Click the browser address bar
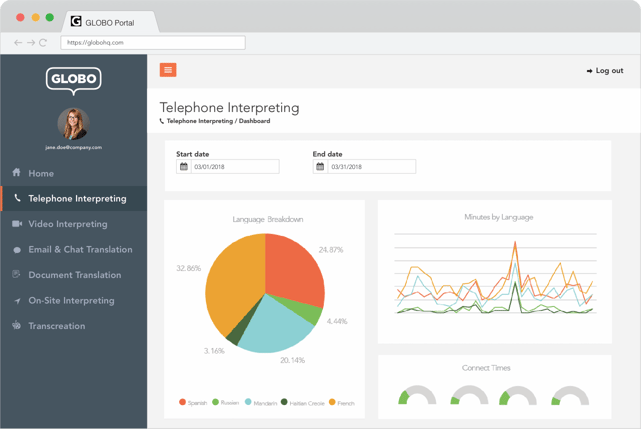The width and height of the screenshot is (641, 429). [153, 43]
